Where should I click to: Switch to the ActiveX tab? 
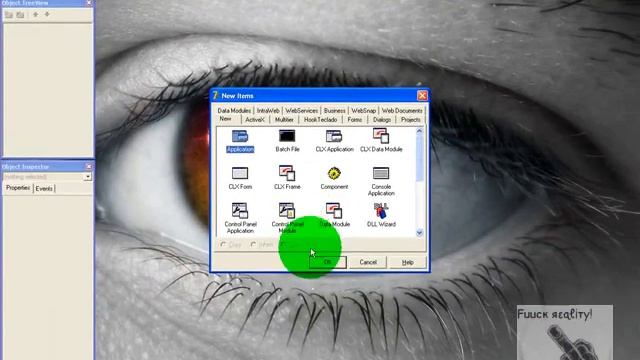tap(255, 120)
